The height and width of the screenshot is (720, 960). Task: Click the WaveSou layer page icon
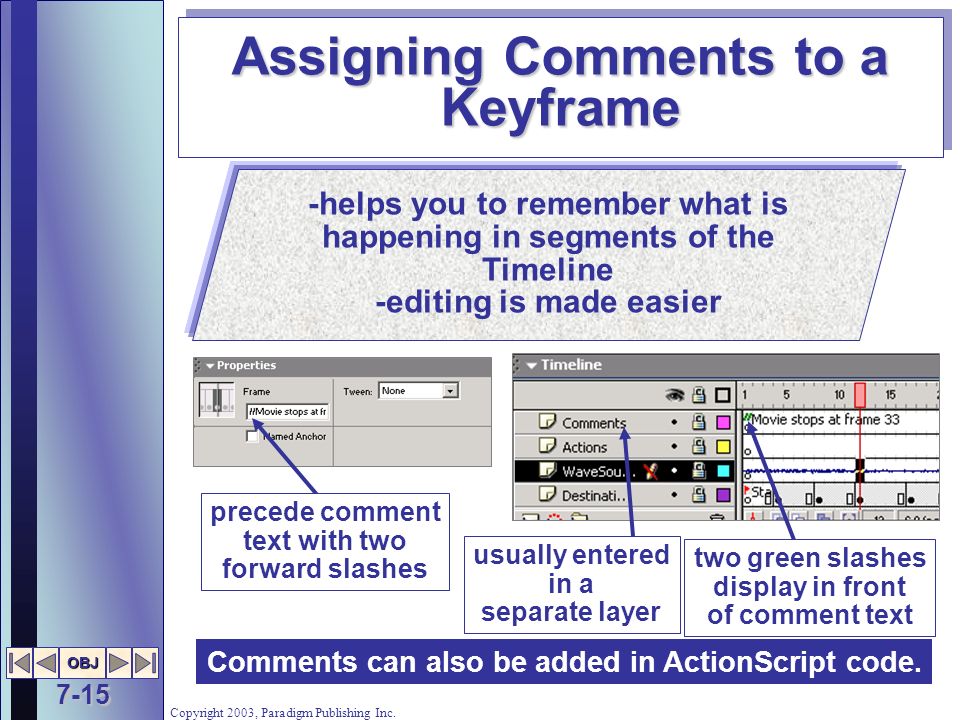tap(547, 470)
